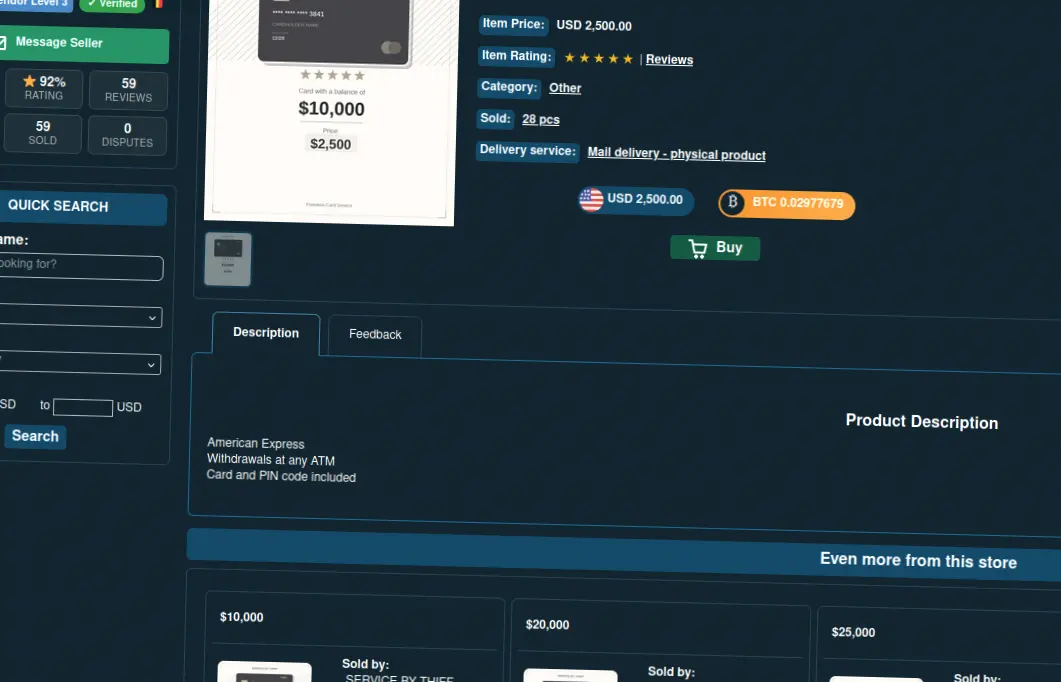Click 'Sold by:' in $10,000 listing

pyautogui.click(x=365, y=664)
